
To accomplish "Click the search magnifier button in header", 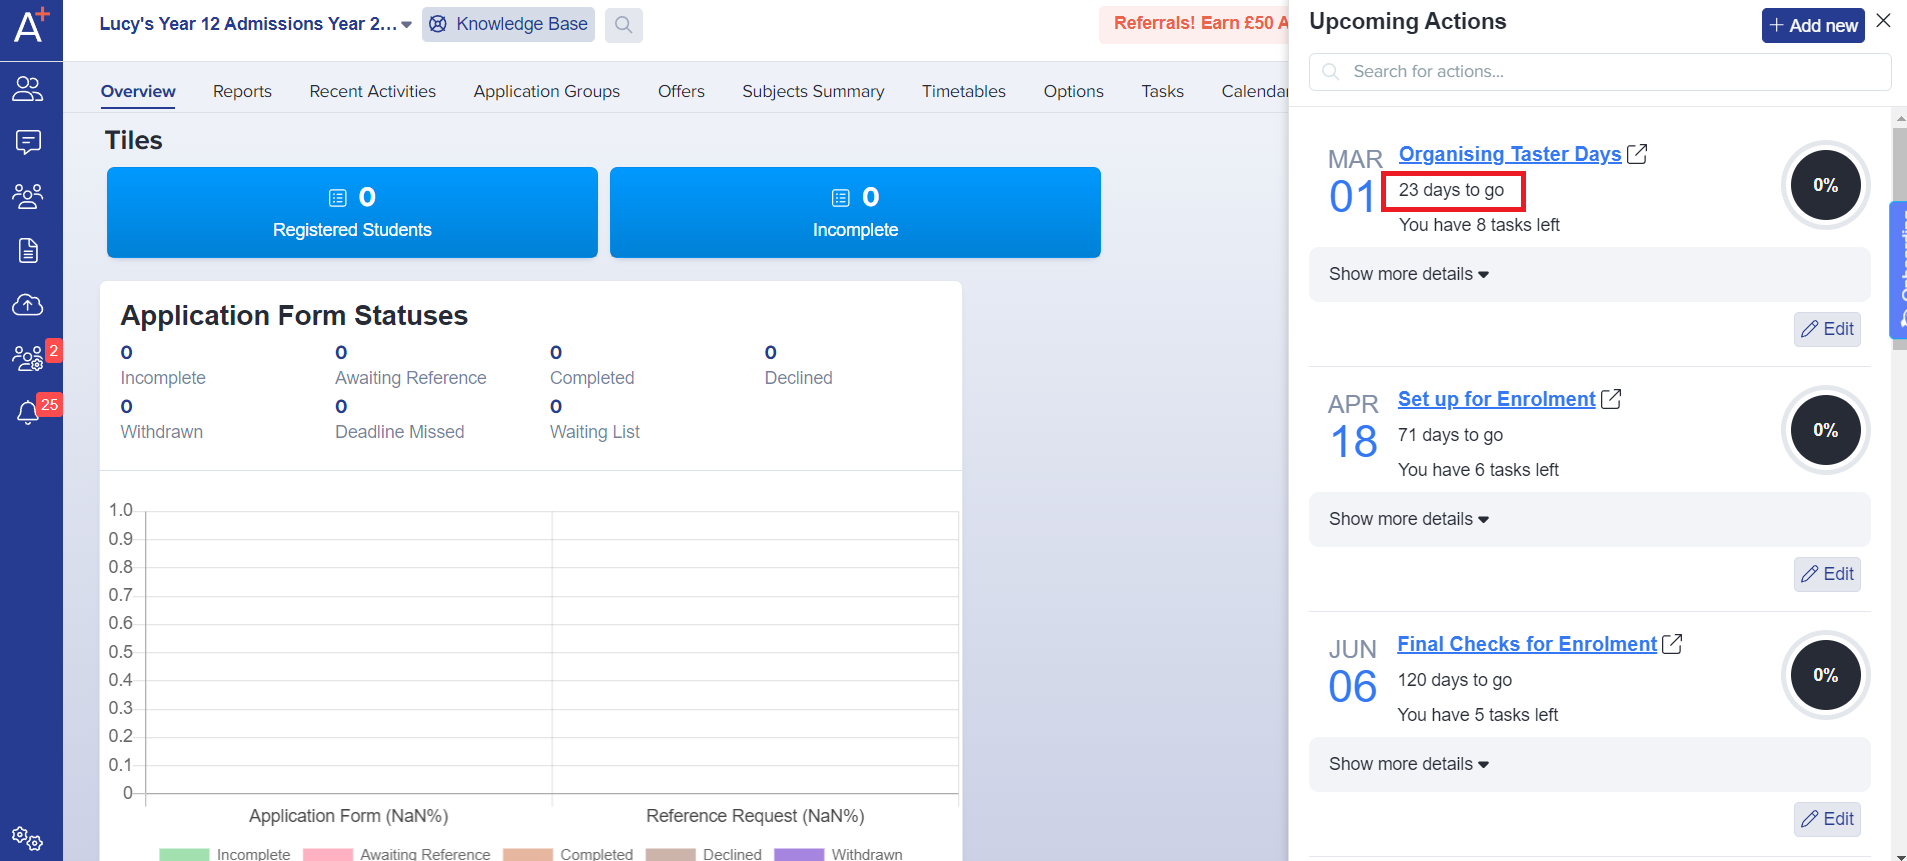I will click(x=623, y=25).
